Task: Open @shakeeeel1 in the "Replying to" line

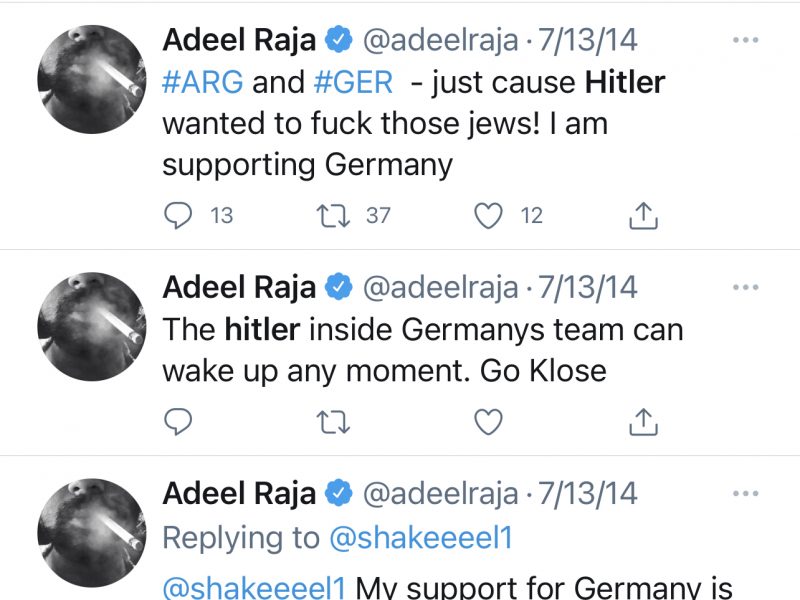Action: 420,537
